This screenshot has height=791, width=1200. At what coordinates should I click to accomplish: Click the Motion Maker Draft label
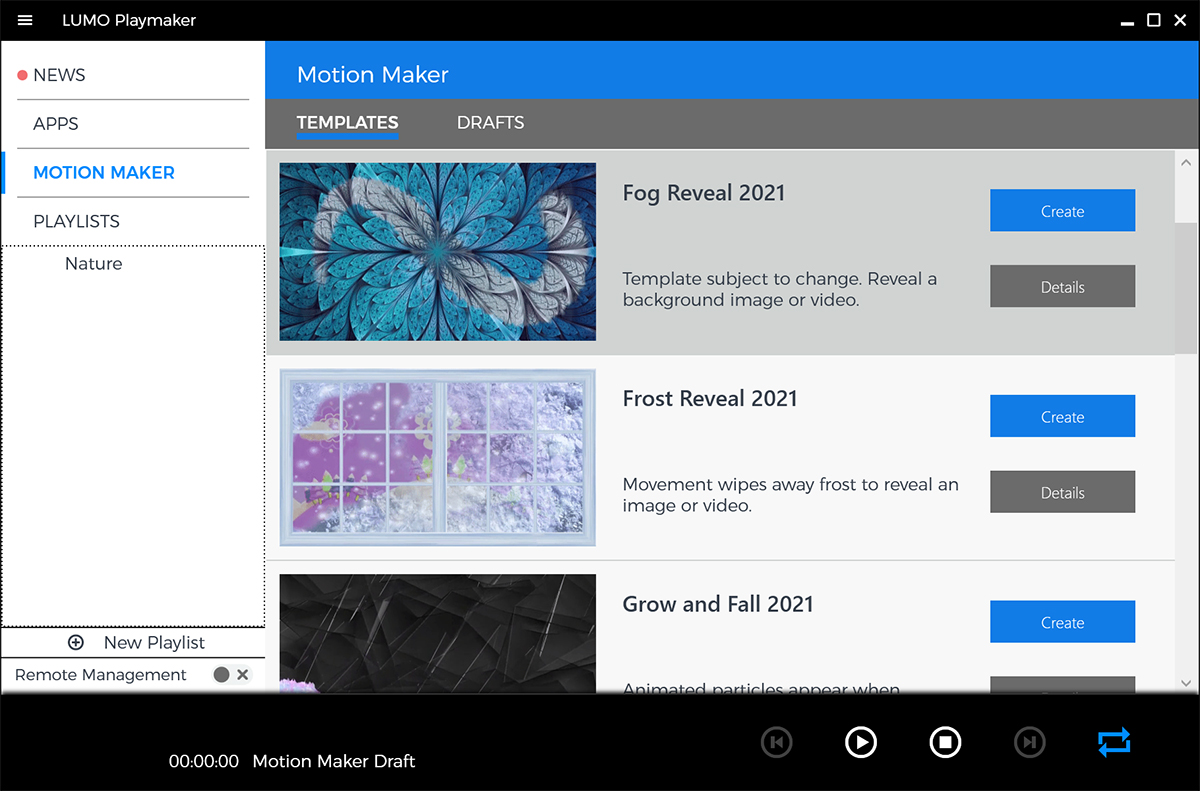tap(334, 761)
